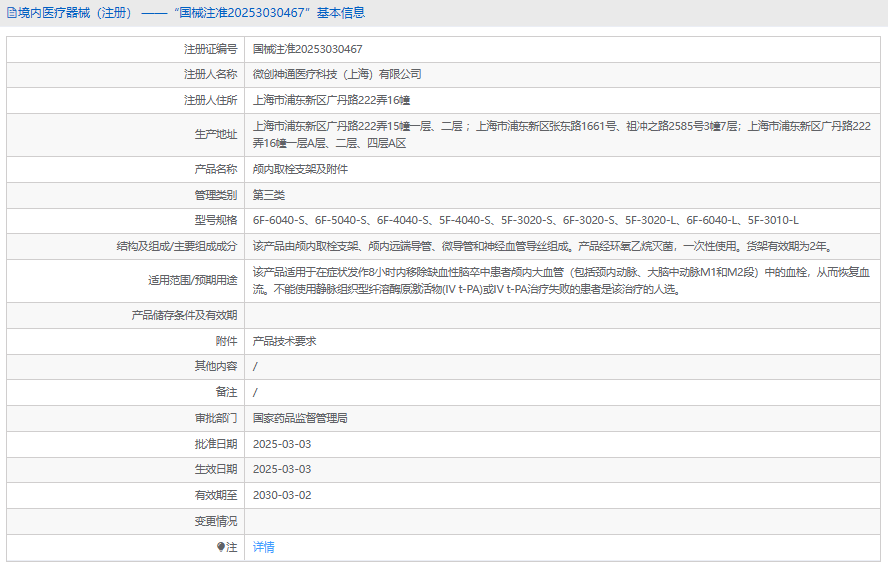Click the registrant address 广丹路222弄16幢 value
The height and width of the screenshot is (570, 888).
[332, 100]
